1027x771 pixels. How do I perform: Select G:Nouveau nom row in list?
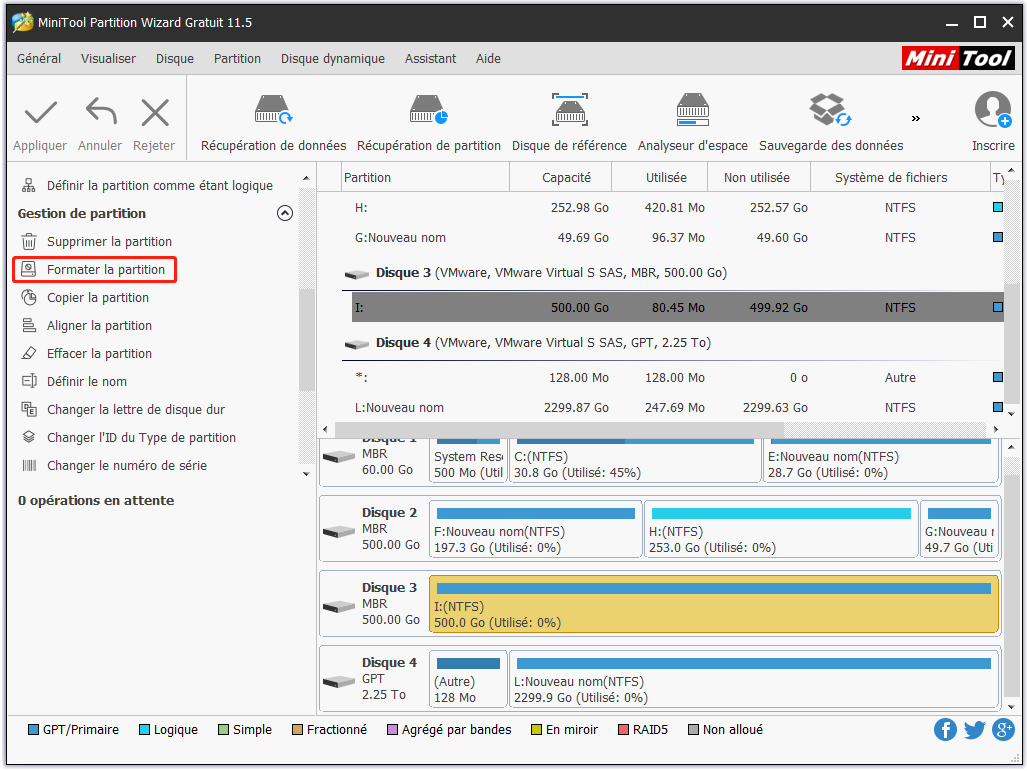(673, 238)
